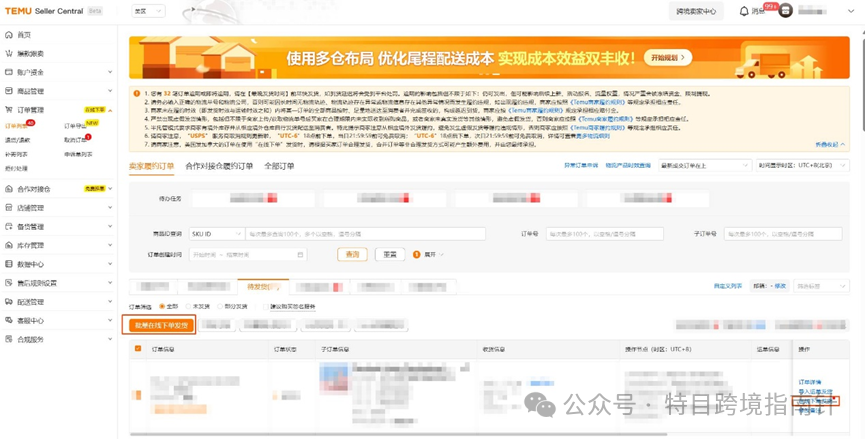The height and width of the screenshot is (439, 865).
Task: Open the region dropdown beside the logo
Action: [148, 11]
